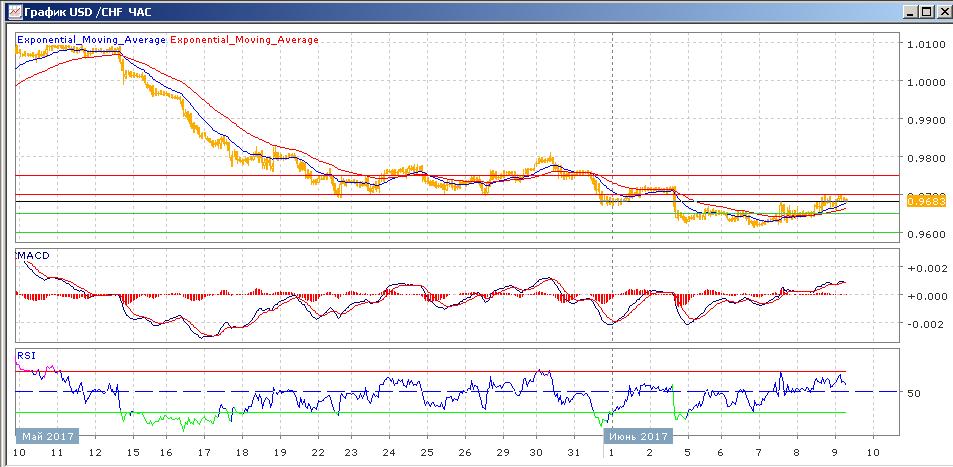Click the chart icon in the title bar

pyautogui.click(x=10, y=11)
